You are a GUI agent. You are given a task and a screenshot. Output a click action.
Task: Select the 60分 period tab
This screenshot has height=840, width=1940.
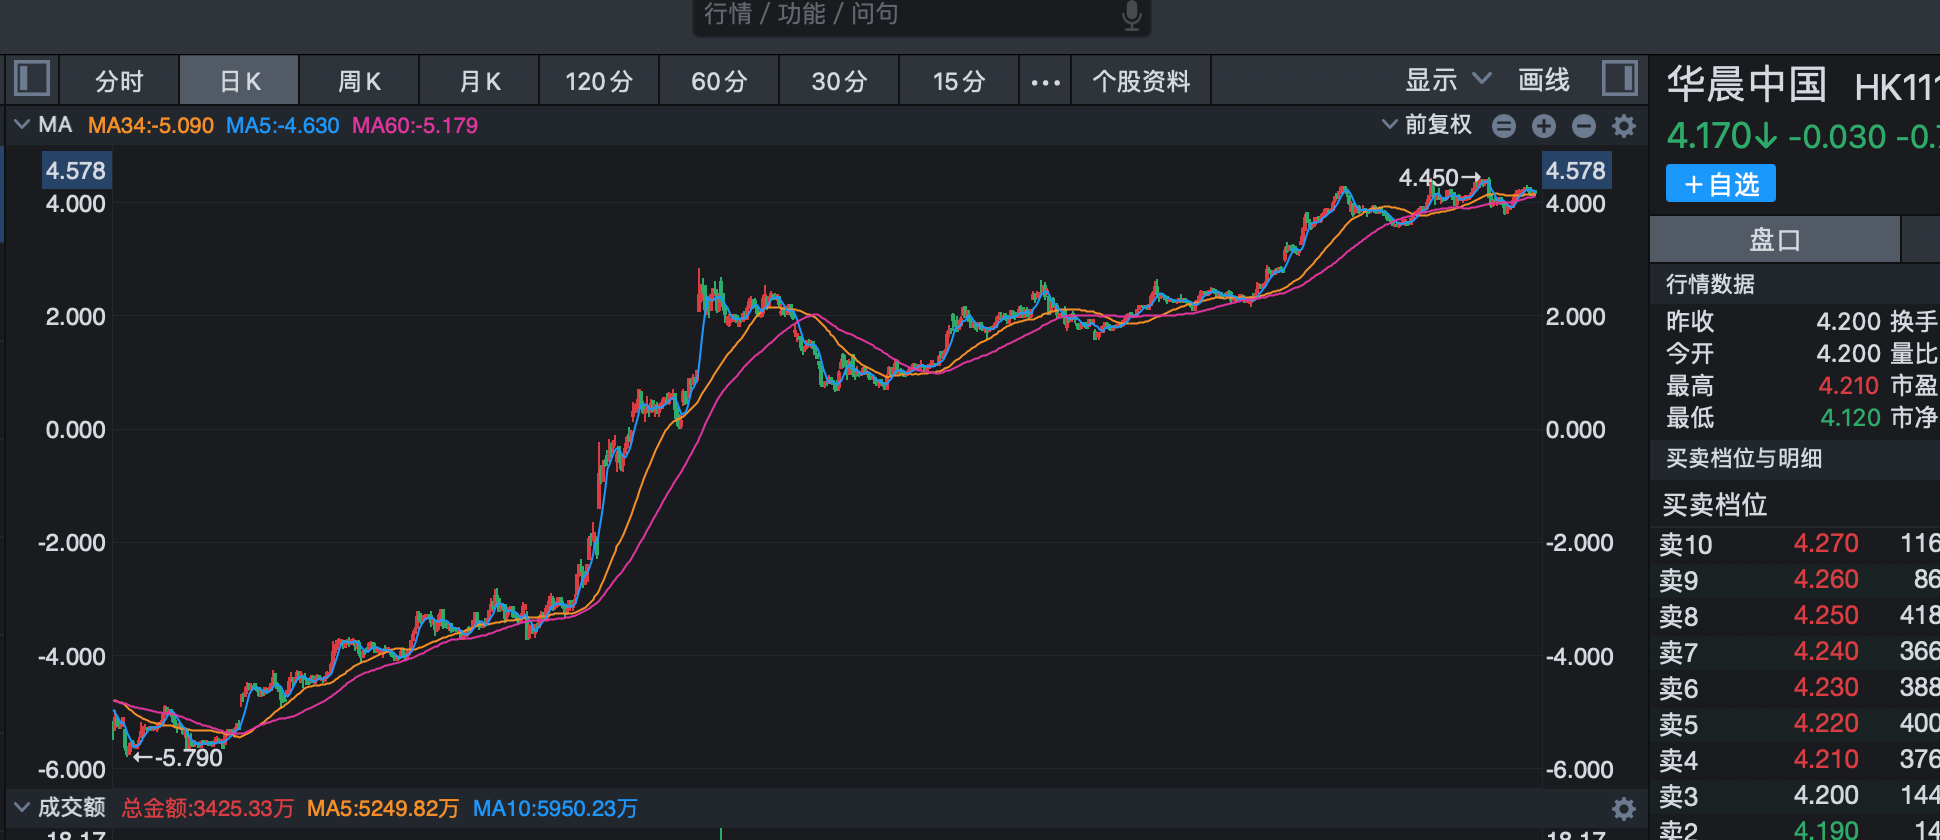click(719, 81)
